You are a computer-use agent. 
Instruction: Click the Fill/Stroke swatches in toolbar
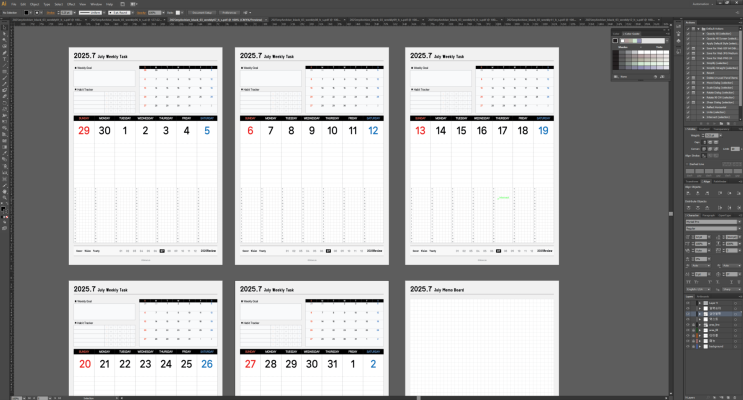(4, 208)
